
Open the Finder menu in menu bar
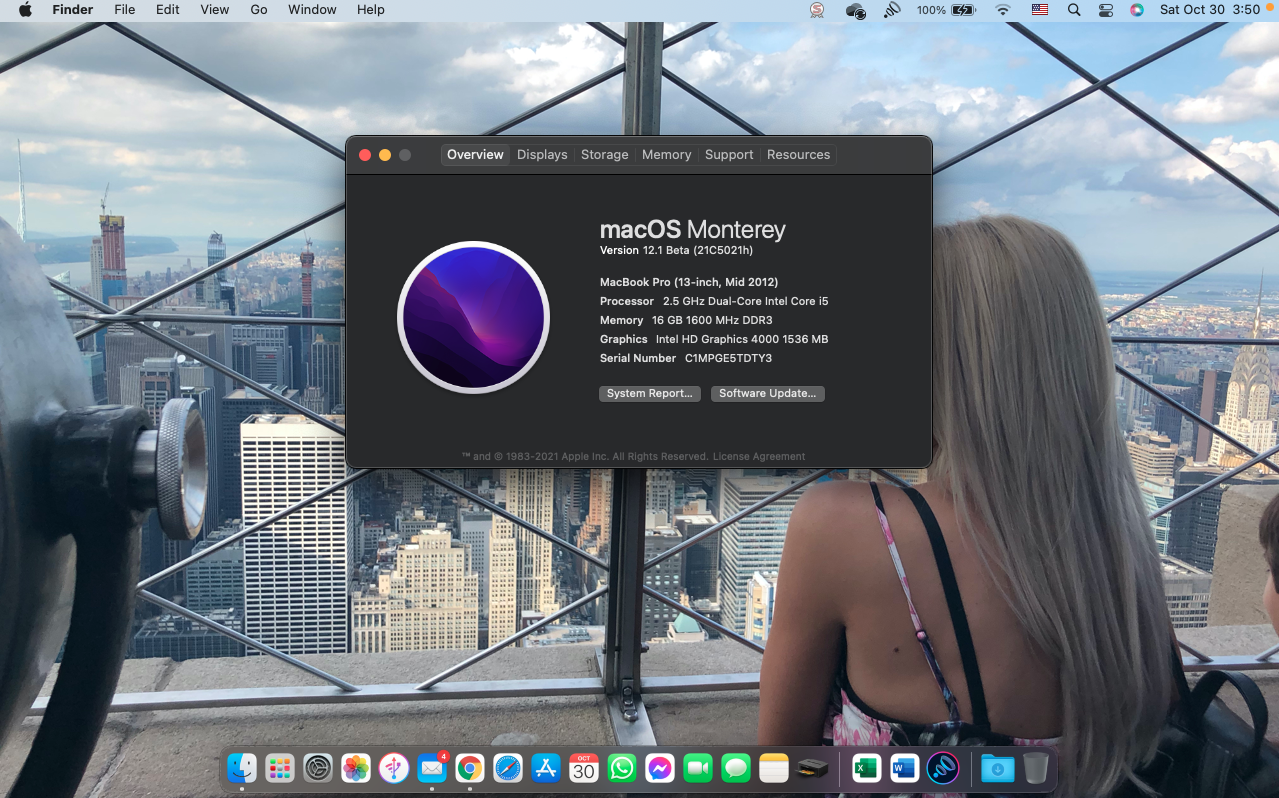[73, 10]
